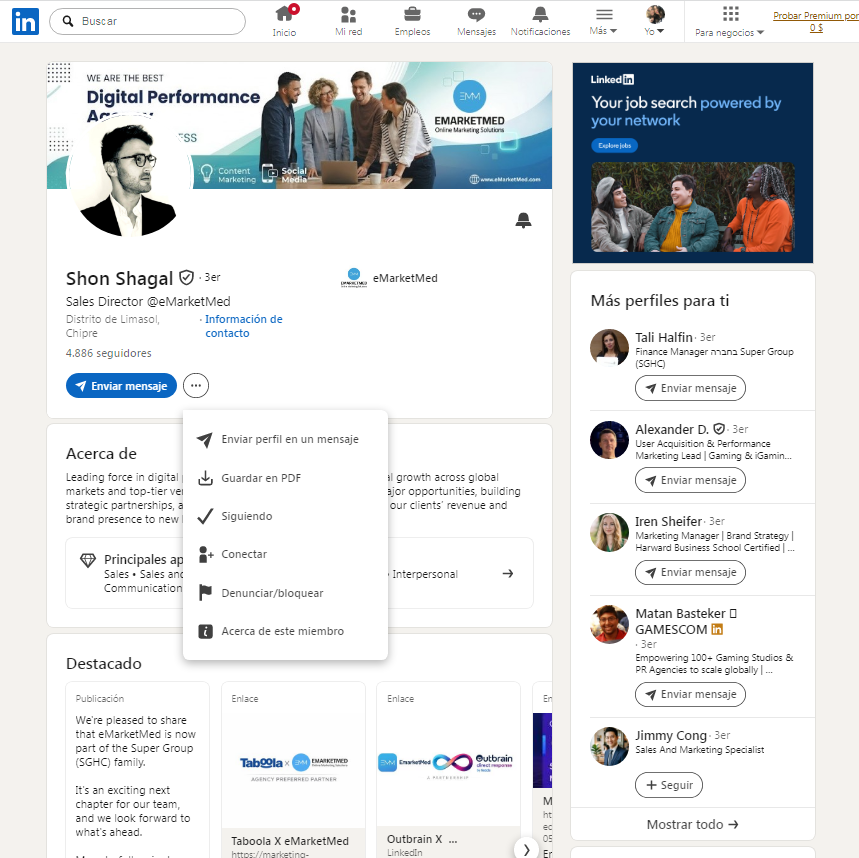Send message to Iren Sheifer

[690, 572]
